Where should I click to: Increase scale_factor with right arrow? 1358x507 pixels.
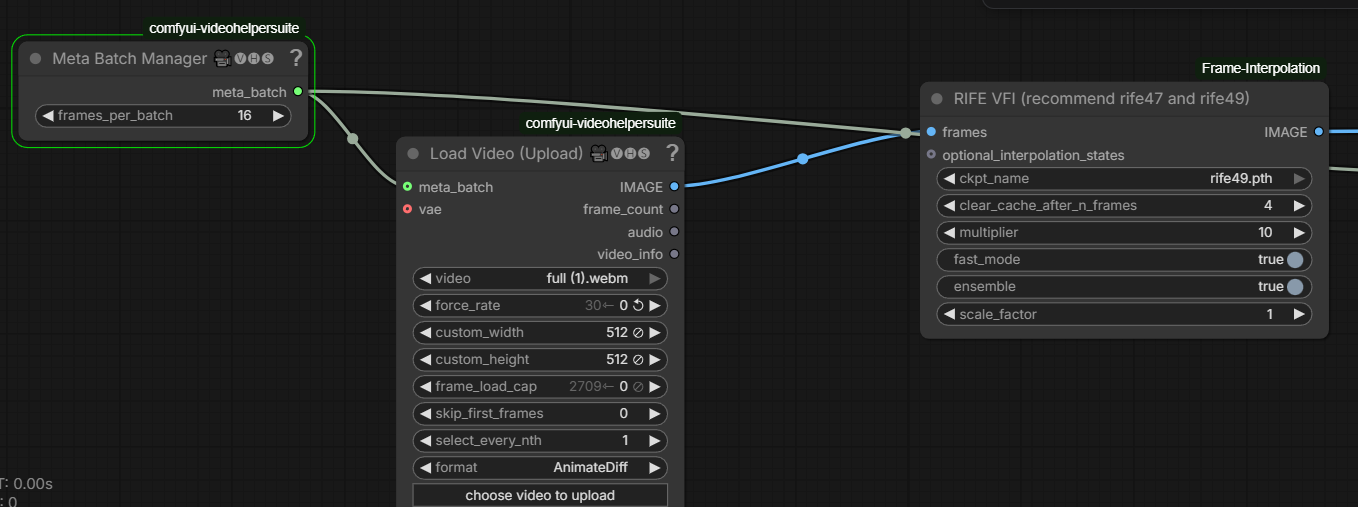[x=1299, y=314]
